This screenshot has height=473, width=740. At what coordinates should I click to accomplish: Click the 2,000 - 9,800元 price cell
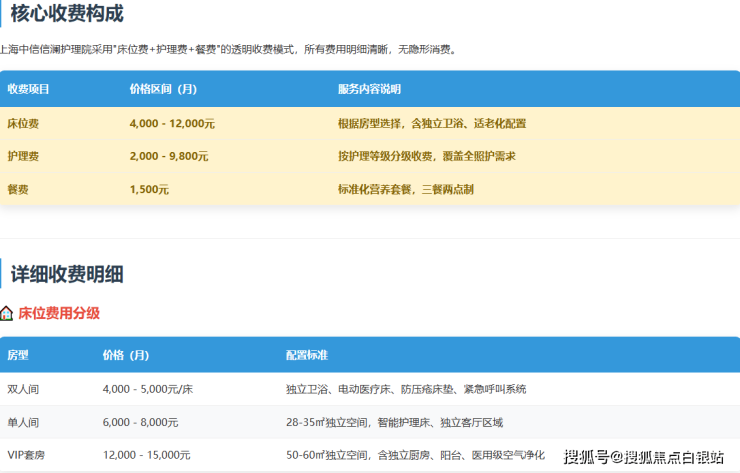pos(169,156)
